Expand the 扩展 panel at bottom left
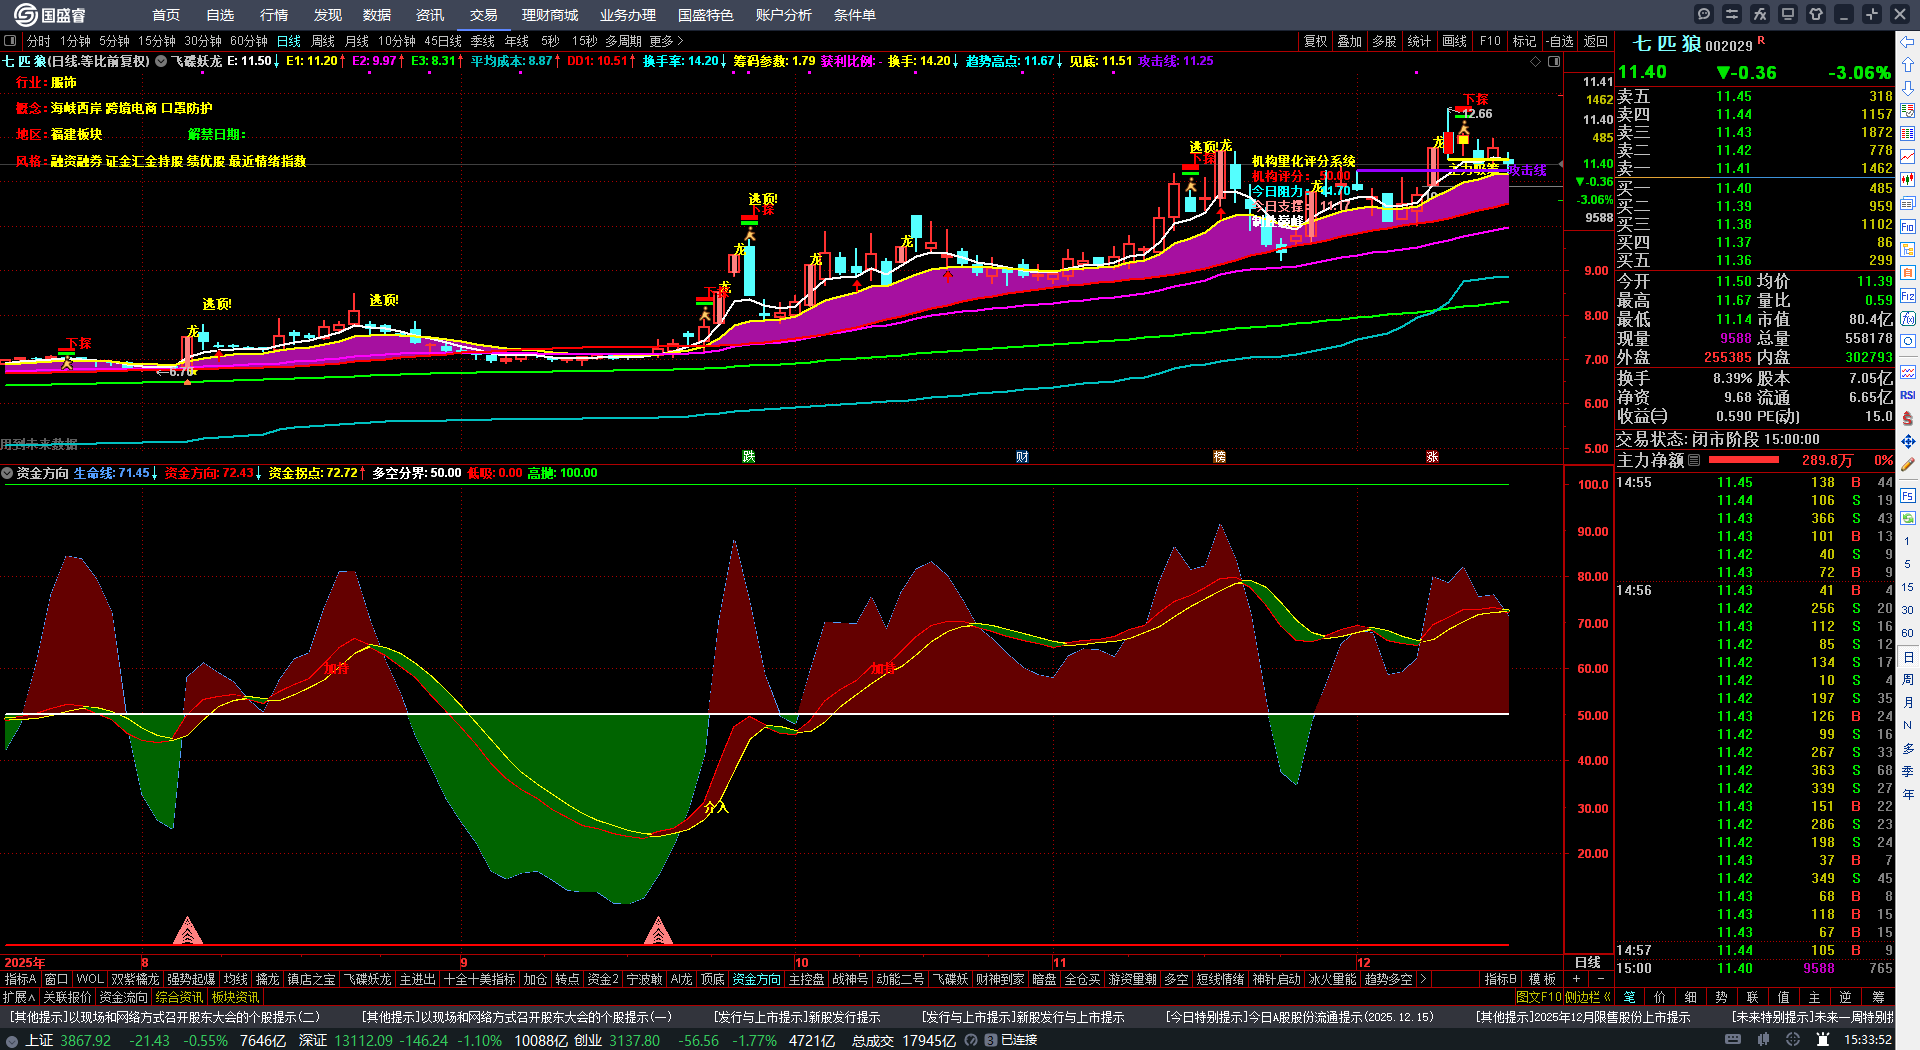Viewport: 1920px width, 1050px height. point(19,997)
